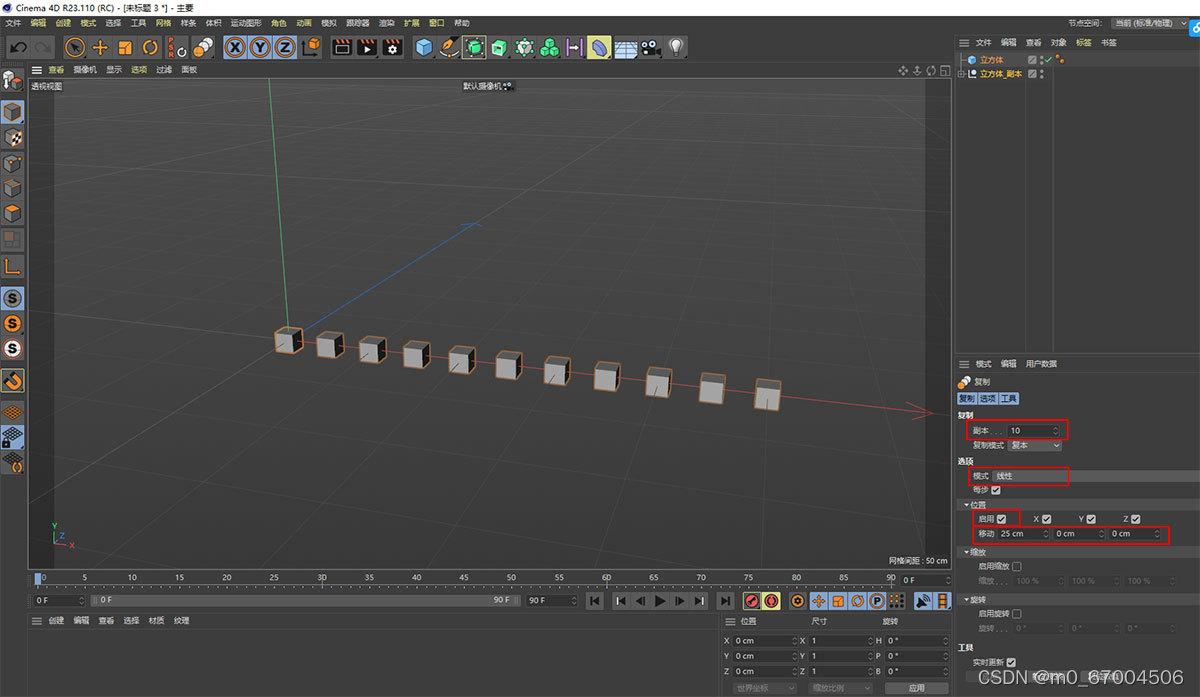Go to start of animation
The image size is (1200, 697).
(x=594, y=601)
